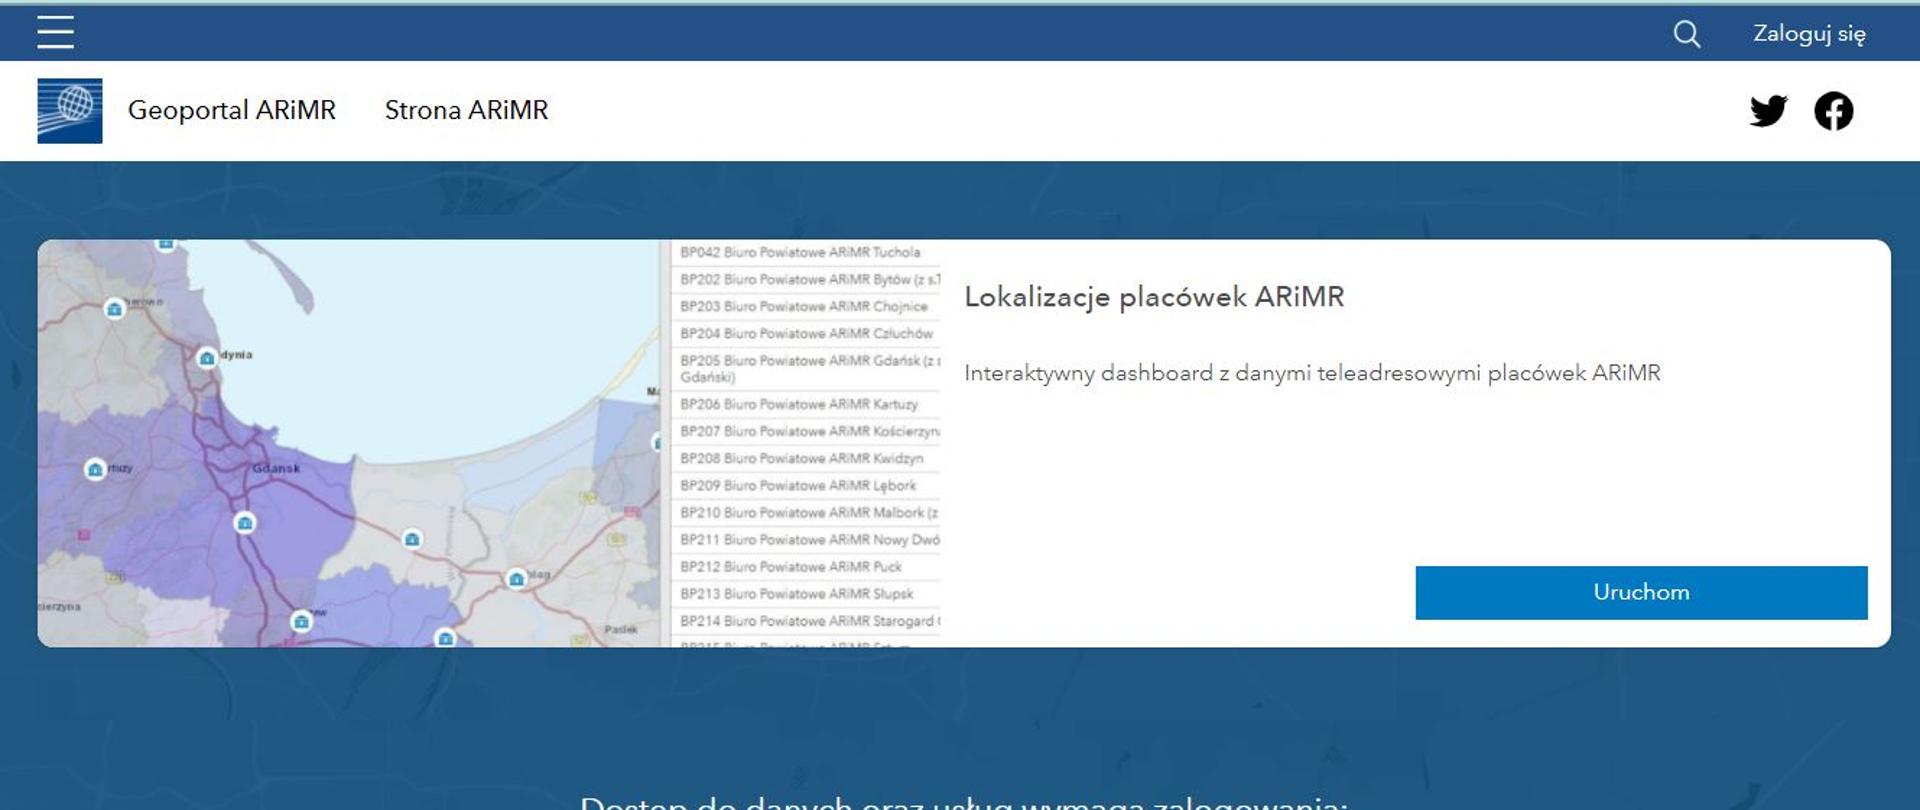This screenshot has height=810, width=1920.
Task: Click the Gdańsk label on map thumbnail
Action: pos(276,468)
